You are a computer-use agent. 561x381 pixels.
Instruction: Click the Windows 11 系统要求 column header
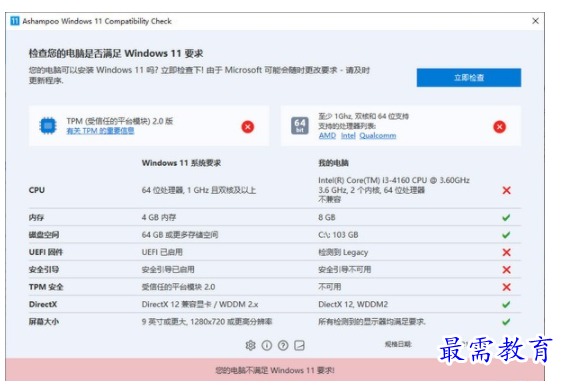[x=181, y=163]
